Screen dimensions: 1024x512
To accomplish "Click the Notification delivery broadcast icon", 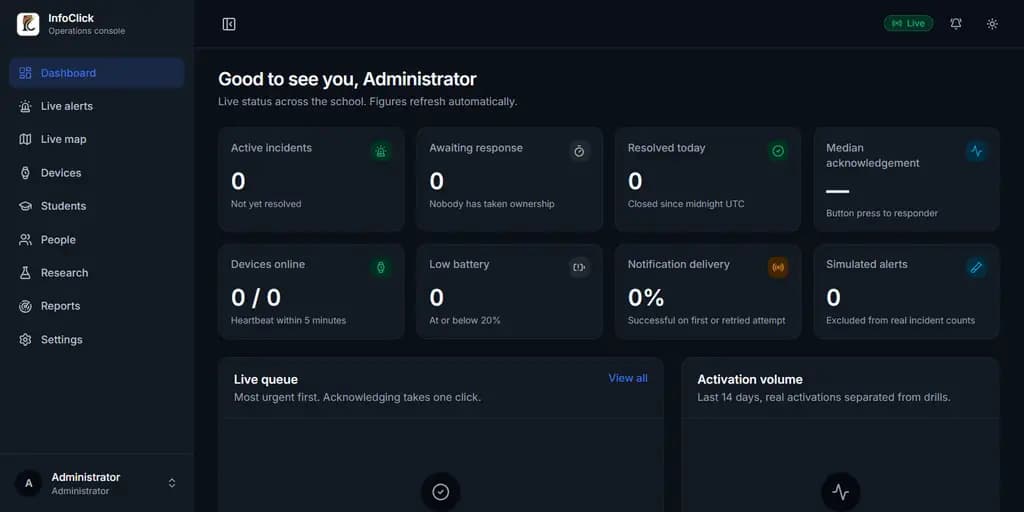I will [778, 267].
